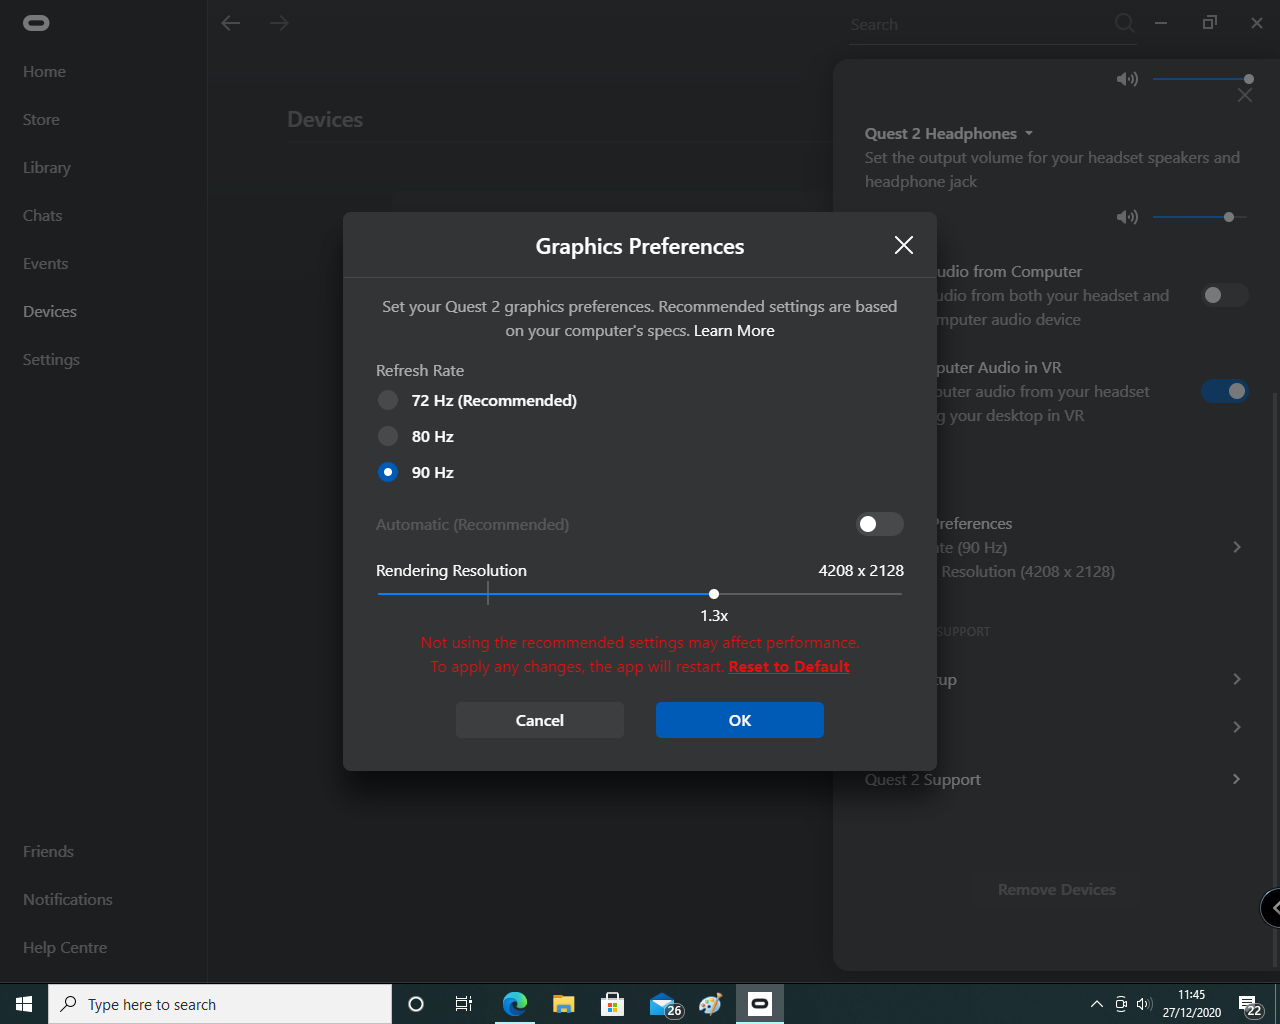Expand Quest 2 Headphones dropdown
1280x1024 pixels.
(x=1029, y=134)
